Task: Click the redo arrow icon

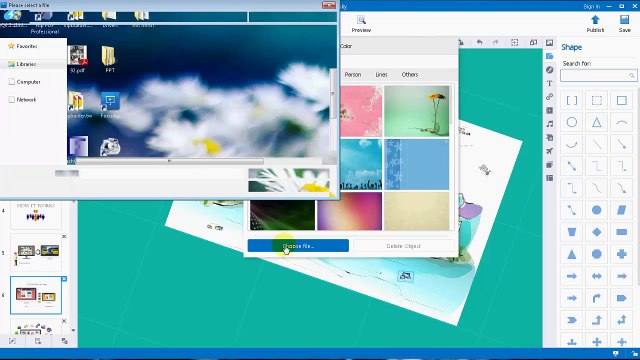Action: pos(496,42)
